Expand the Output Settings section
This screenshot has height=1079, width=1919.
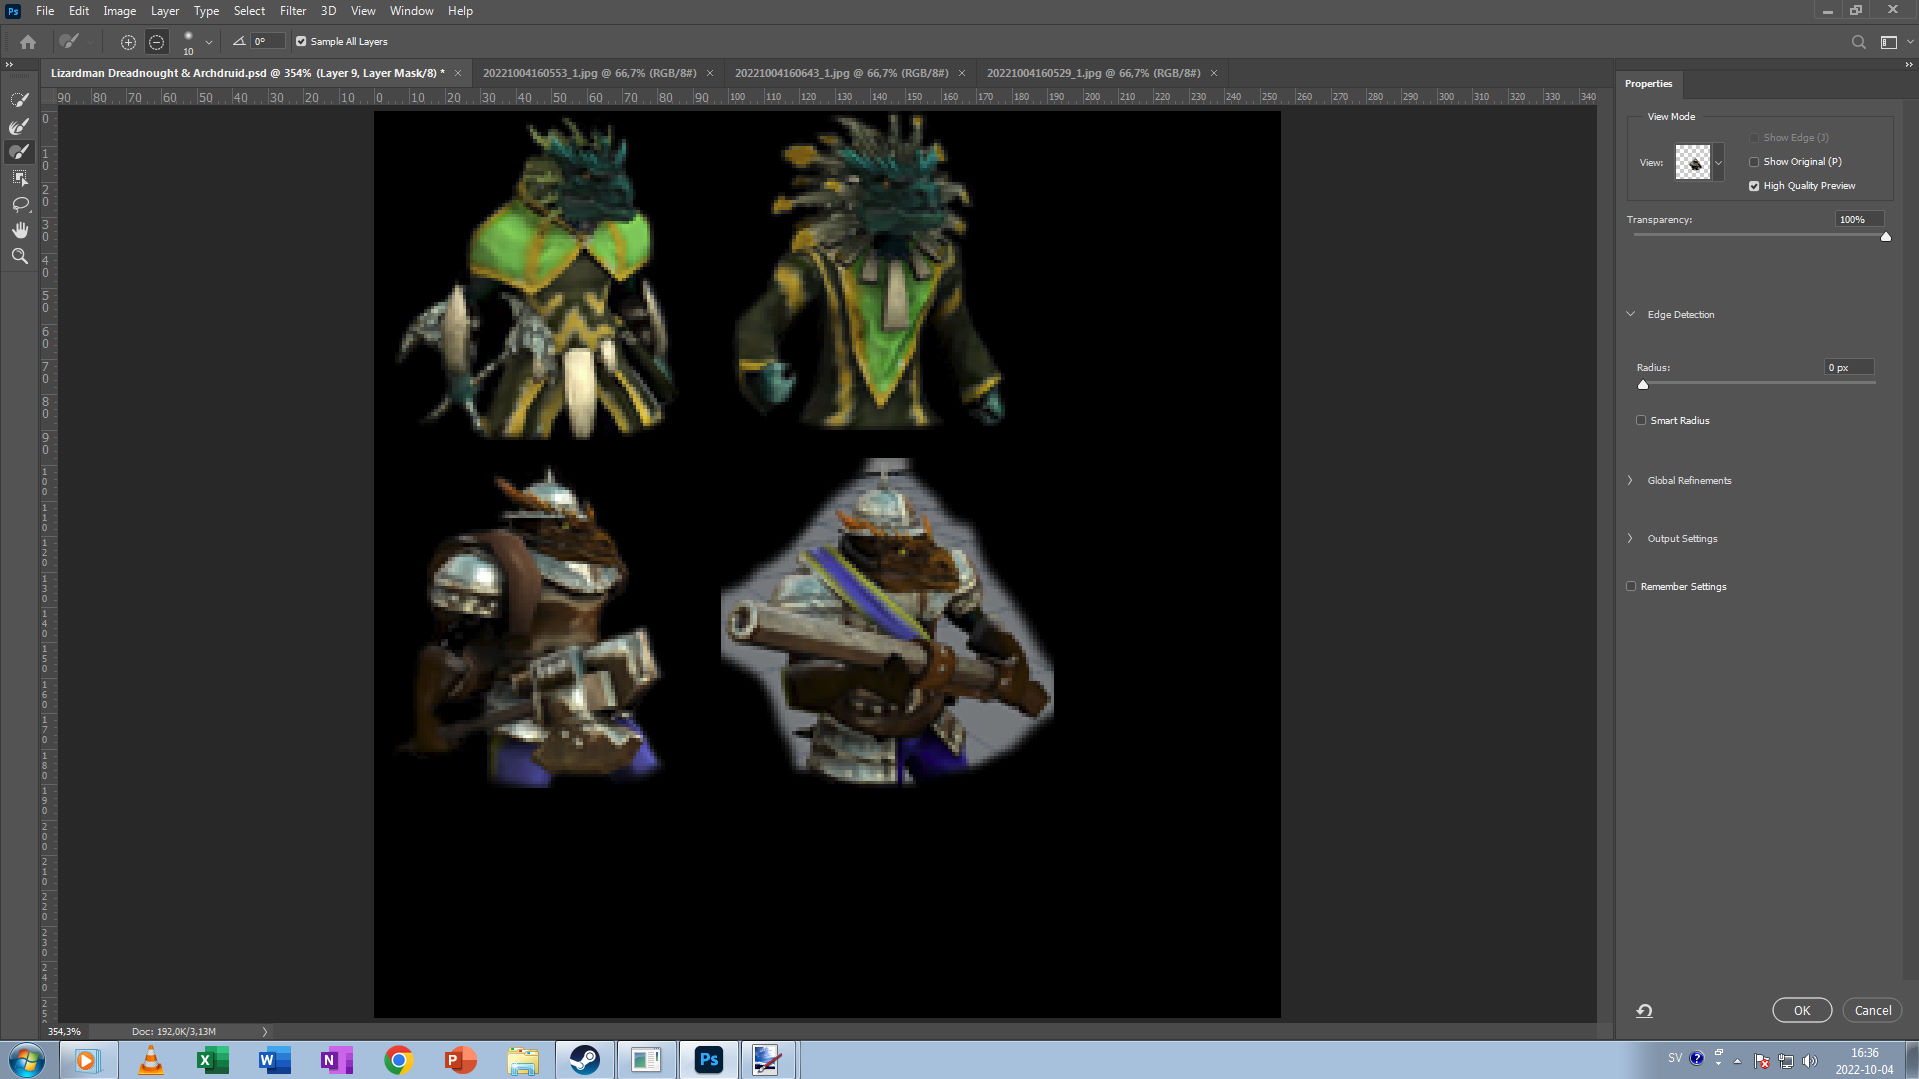pos(1630,539)
